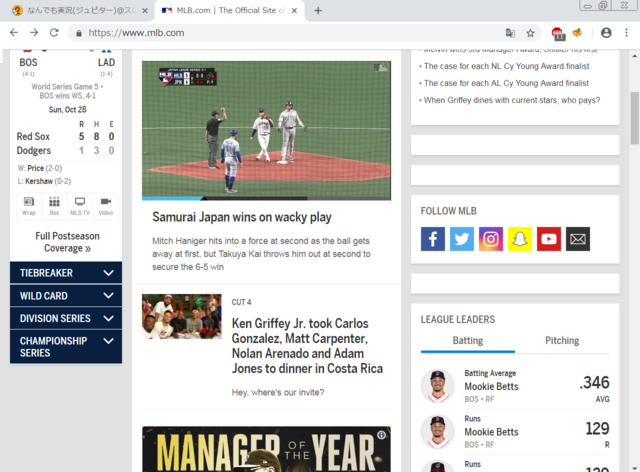This screenshot has width=640, height=472.
Task: Click the CUT 4 category label
Action: pyautogui.click(x=241, y=302)
